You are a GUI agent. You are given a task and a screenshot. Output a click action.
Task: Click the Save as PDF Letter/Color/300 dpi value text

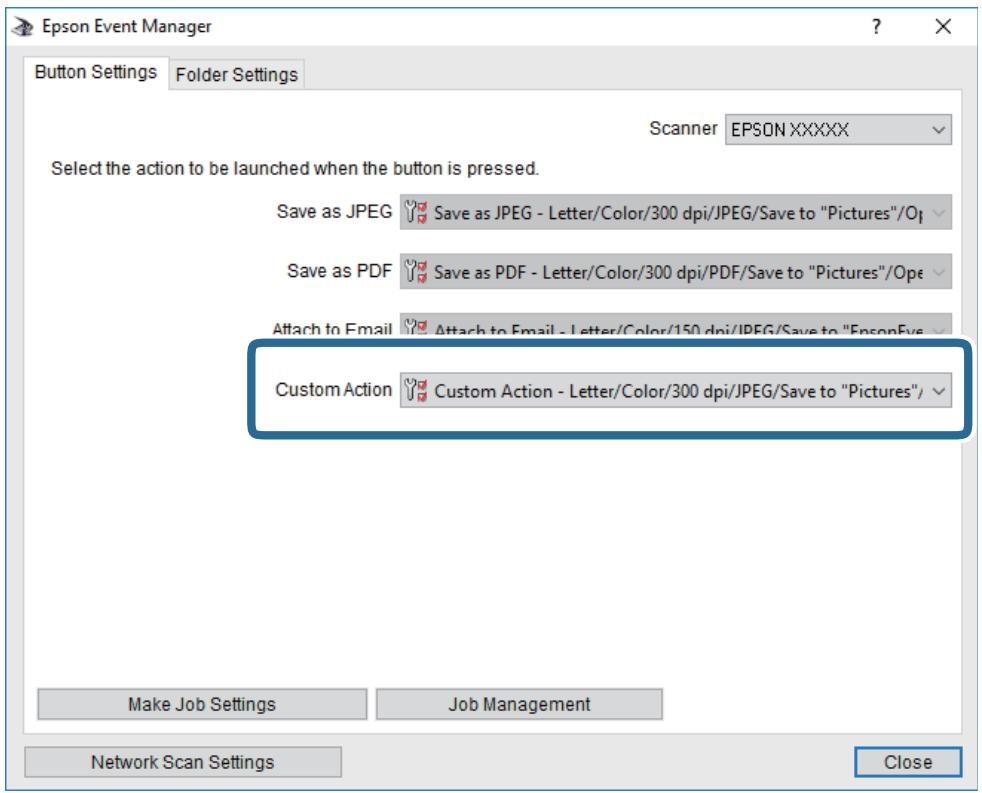pos(678,272)
